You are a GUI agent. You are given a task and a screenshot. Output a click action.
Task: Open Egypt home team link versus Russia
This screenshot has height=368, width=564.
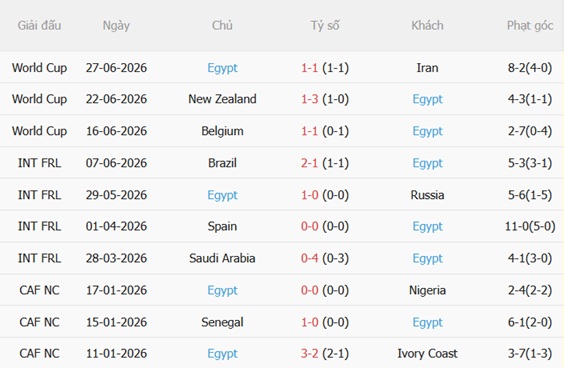click(222, 196)
